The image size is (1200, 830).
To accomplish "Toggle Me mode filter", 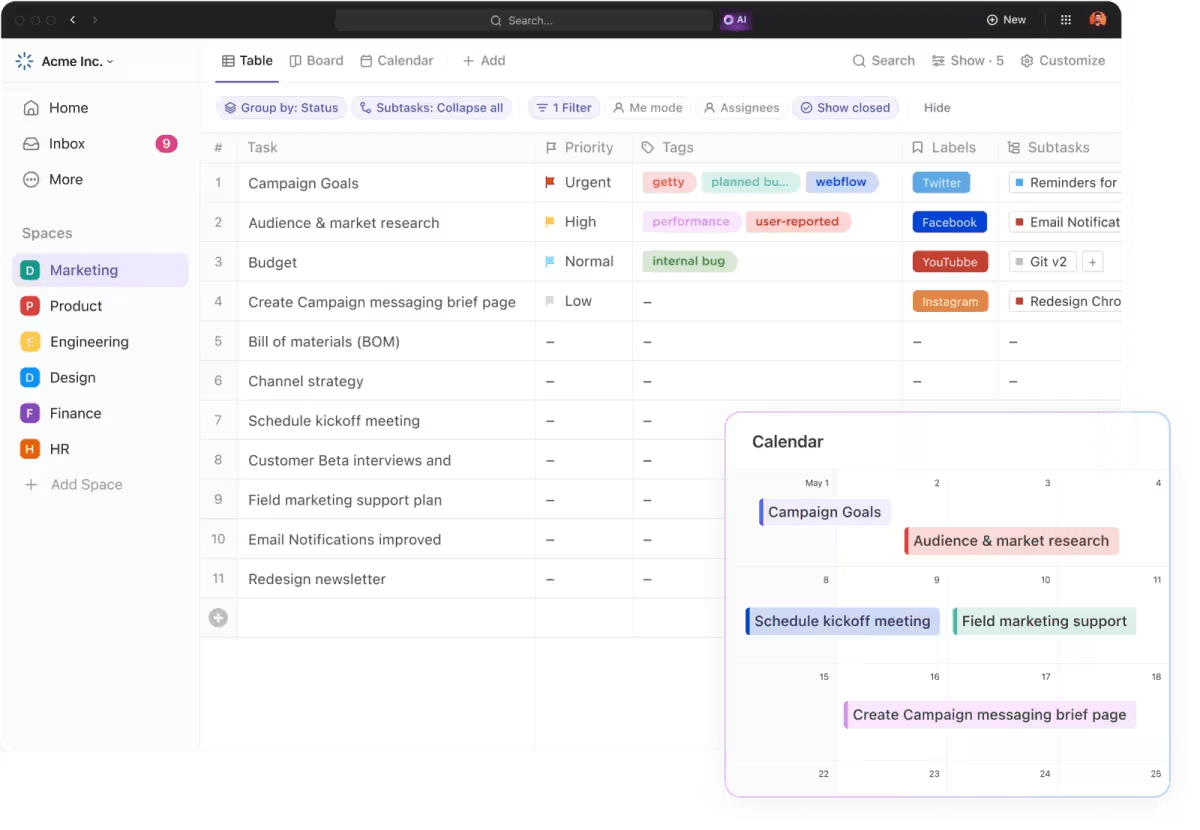I will pyautogui.click(x=647, y=108).
